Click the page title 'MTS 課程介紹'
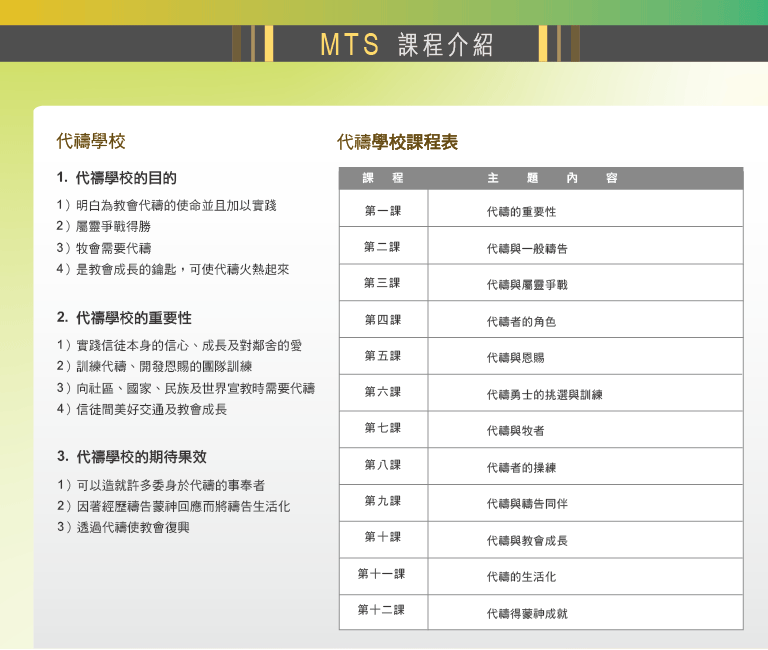768x650 pixels. pyautogui.click(x=407, y=45)
